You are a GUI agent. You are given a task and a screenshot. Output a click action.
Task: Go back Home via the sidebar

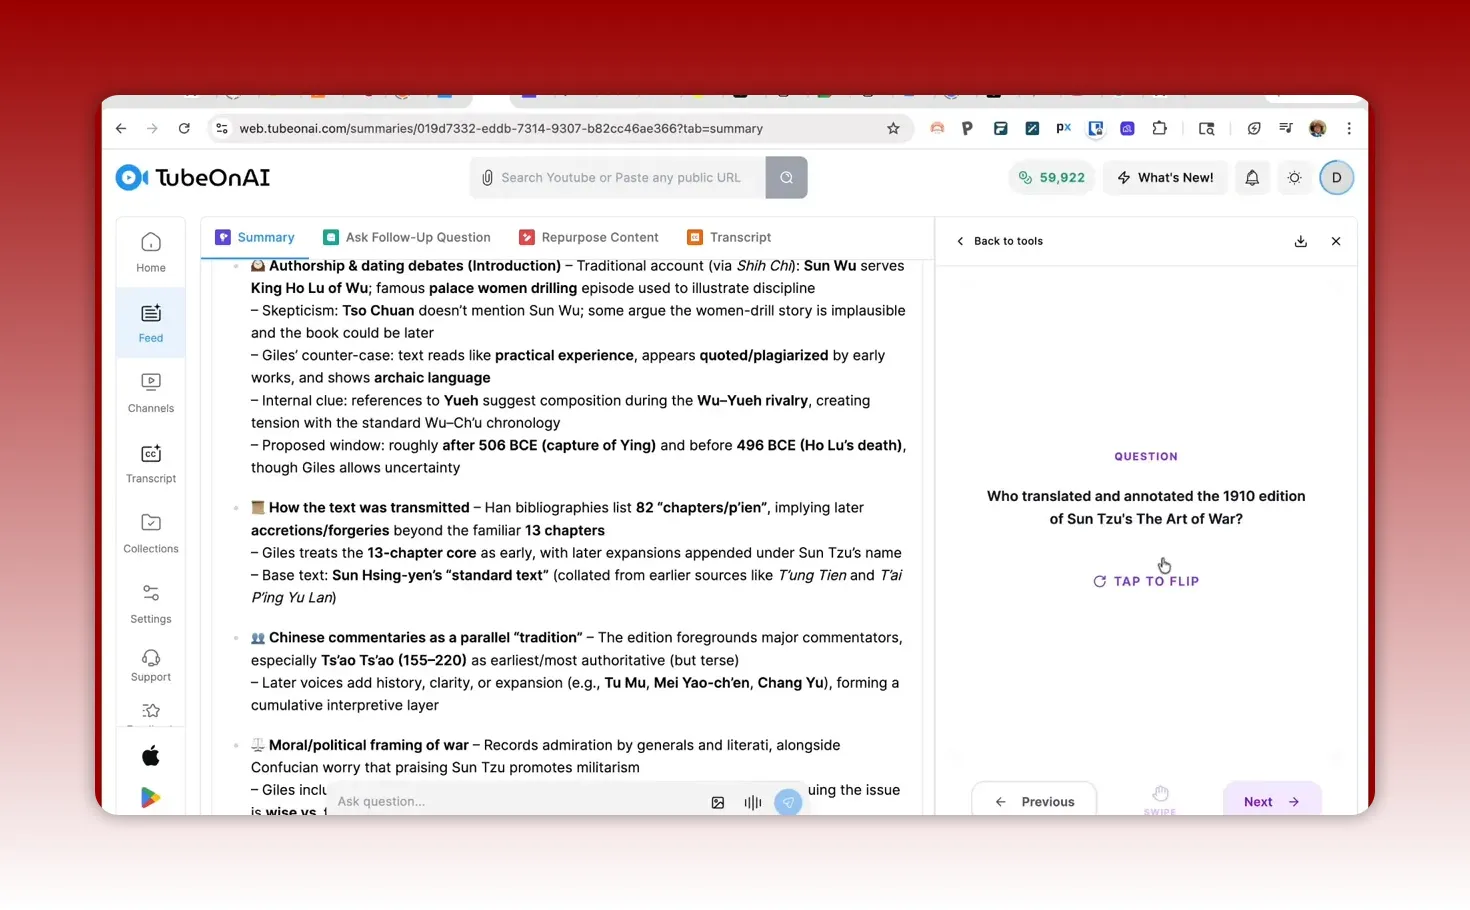(150, 251)
